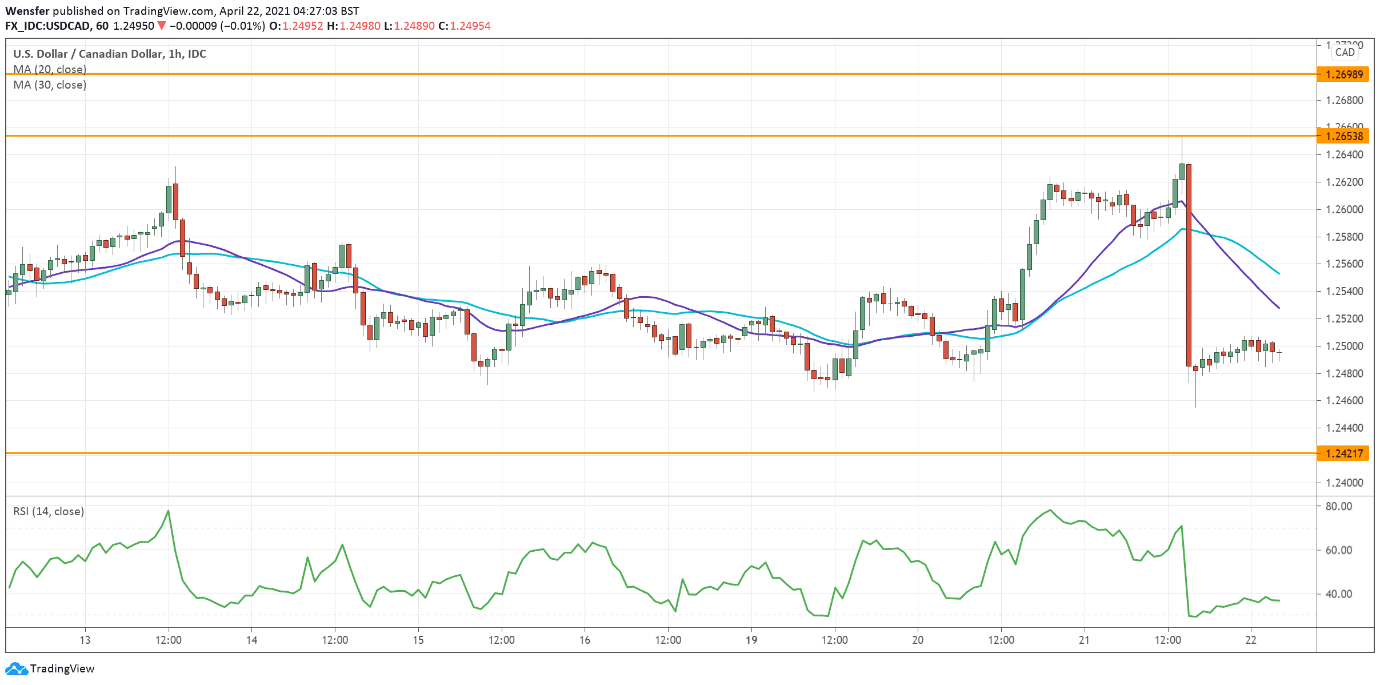Click the 1.25000 price axis tick
Image resolution: width=1380 pixels, height=685 pixels.
pyautogui.click(x=1341, y=346)
